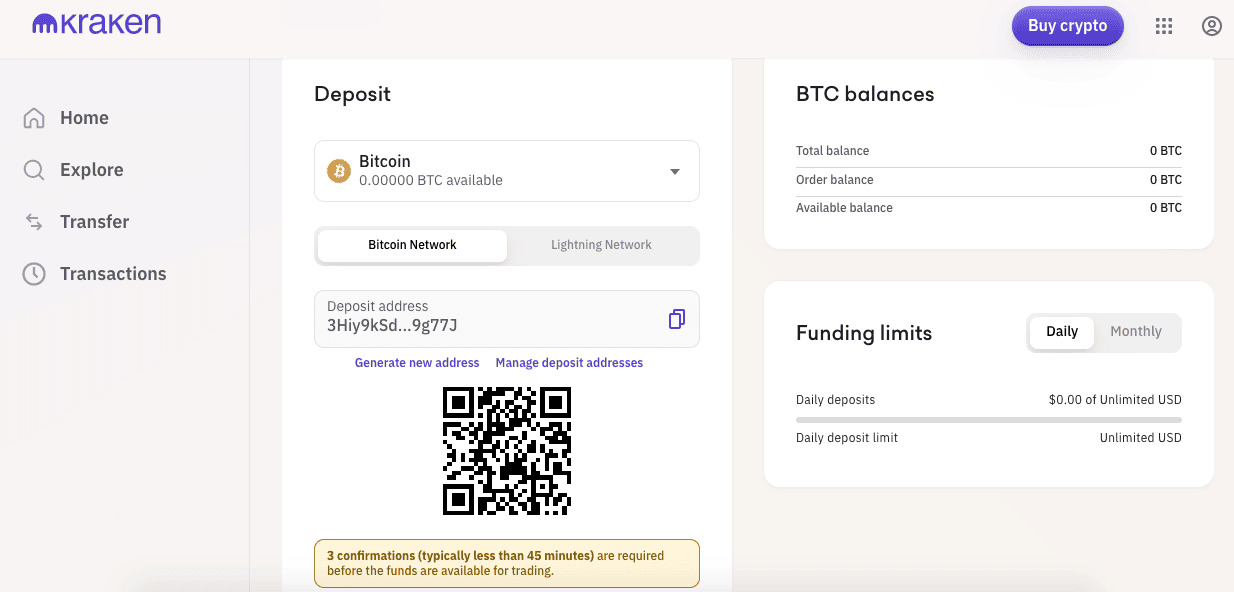
Task: Switch funding limits to Monthly
Action: point(1136,331)
